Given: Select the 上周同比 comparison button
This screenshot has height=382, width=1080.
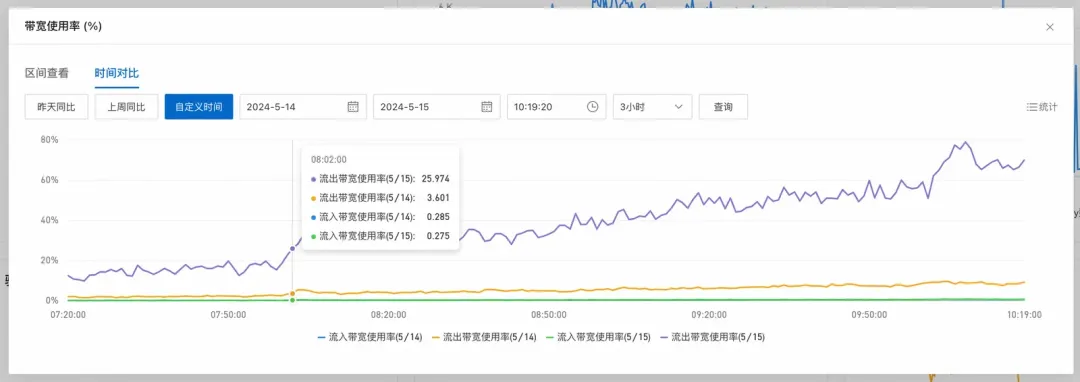Looking at the screenshot, I should pyautogui.click(x=127, y=107).
